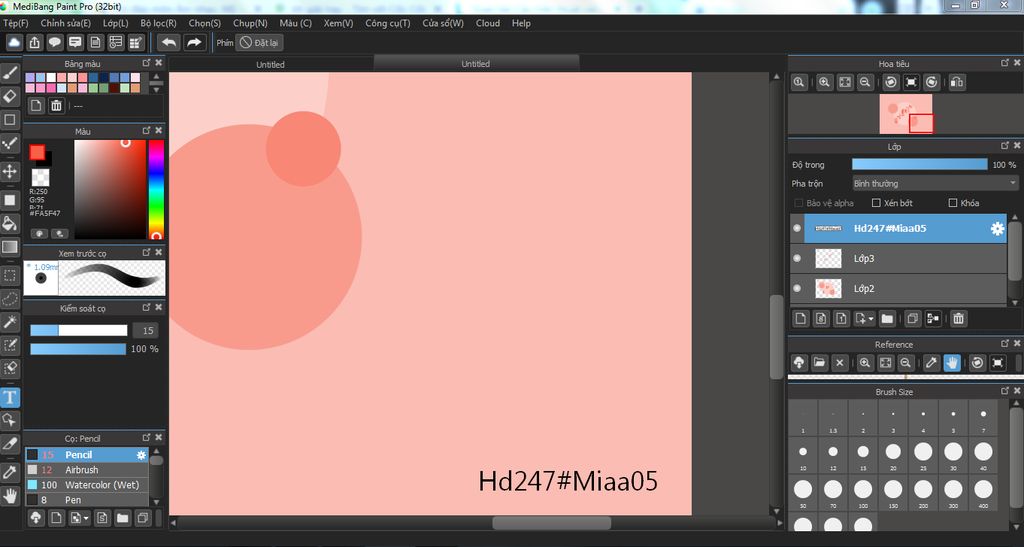Select the Lớp3 layer

point(899,258)
